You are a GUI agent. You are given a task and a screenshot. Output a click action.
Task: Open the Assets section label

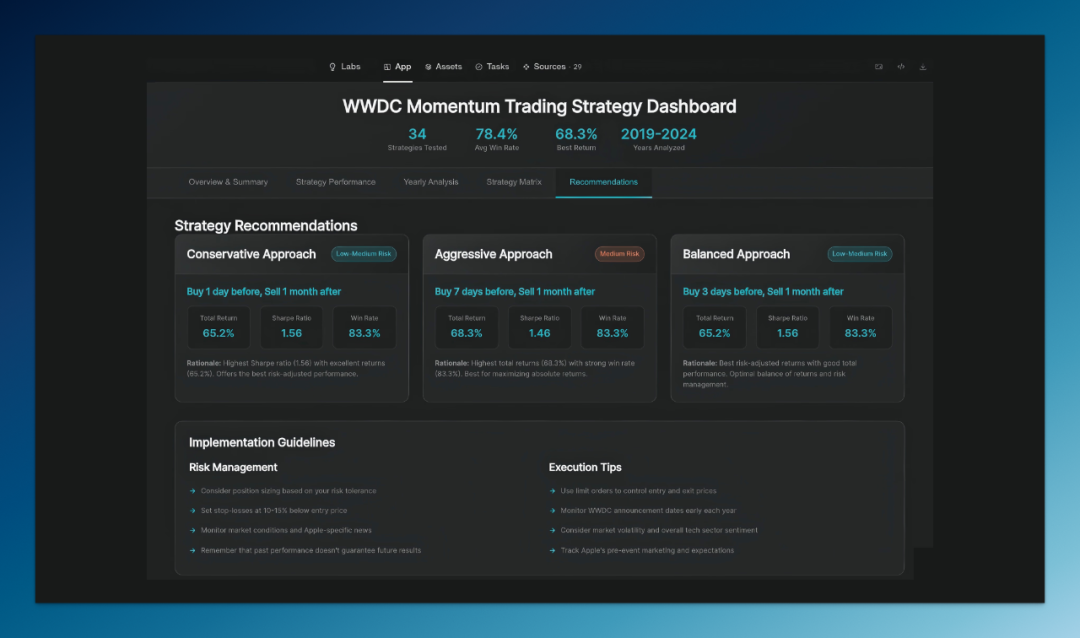(x=449, y=67)
